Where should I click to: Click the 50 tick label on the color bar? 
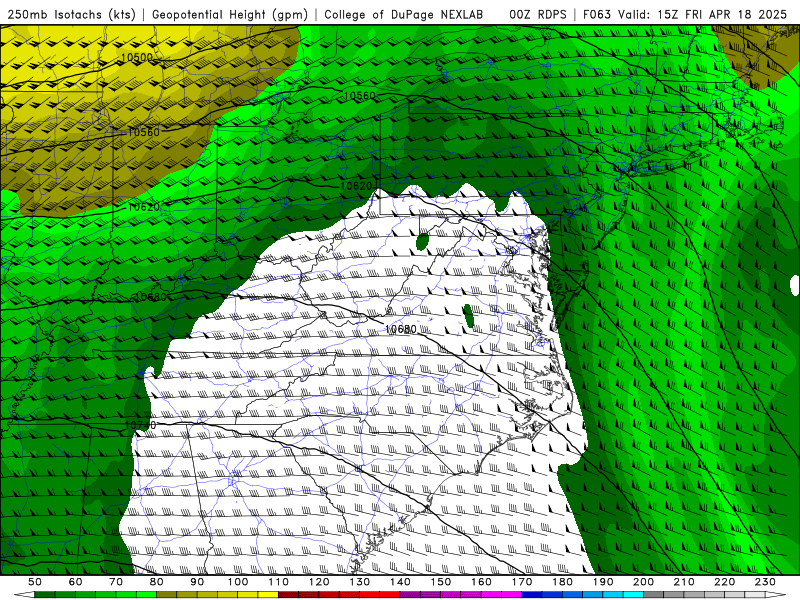[x=35, y=582]
